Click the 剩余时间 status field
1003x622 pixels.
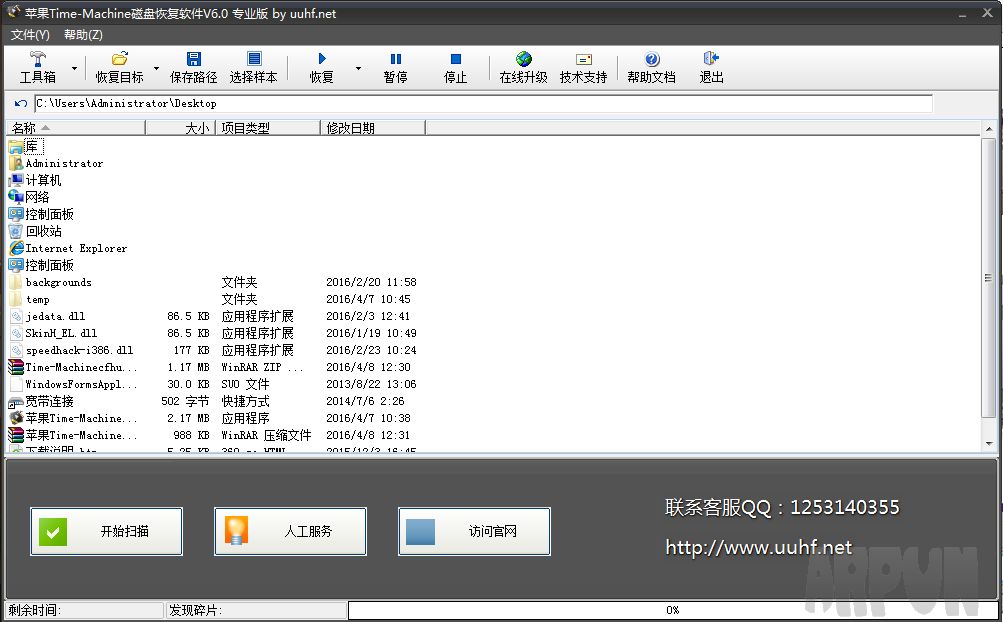pyautogui.click(x=84, y=610)
